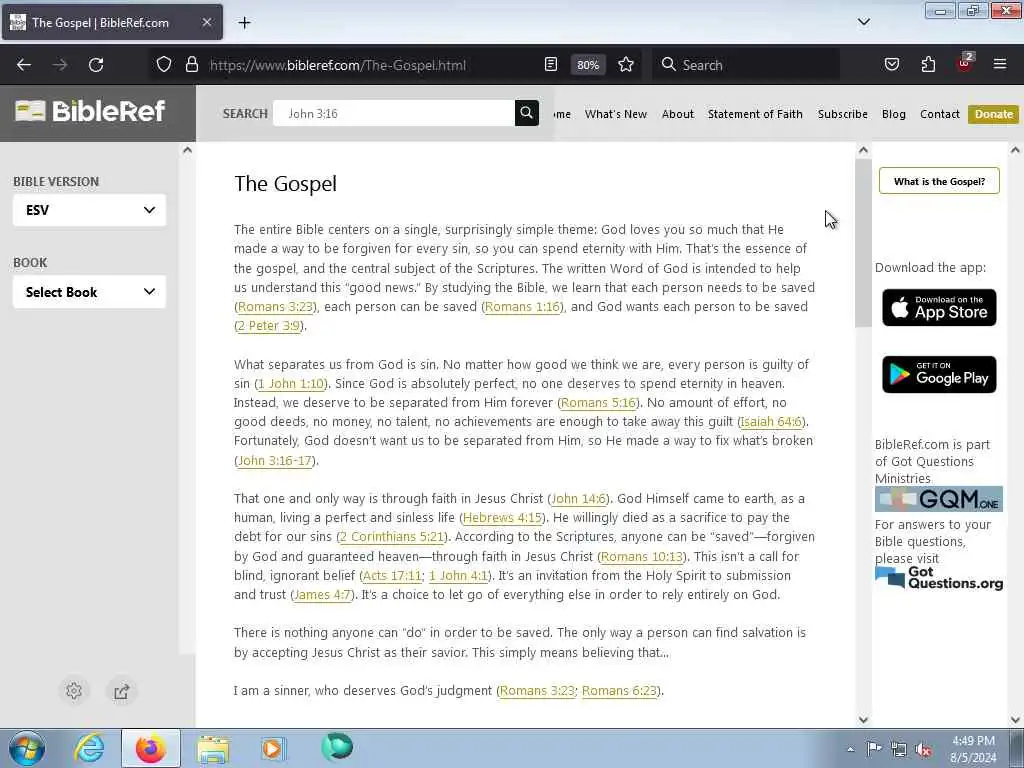Open a new tab with the plus
The width and height of the screenshot is (1024, 768).
pyautogui.click(x=244, y=23)
